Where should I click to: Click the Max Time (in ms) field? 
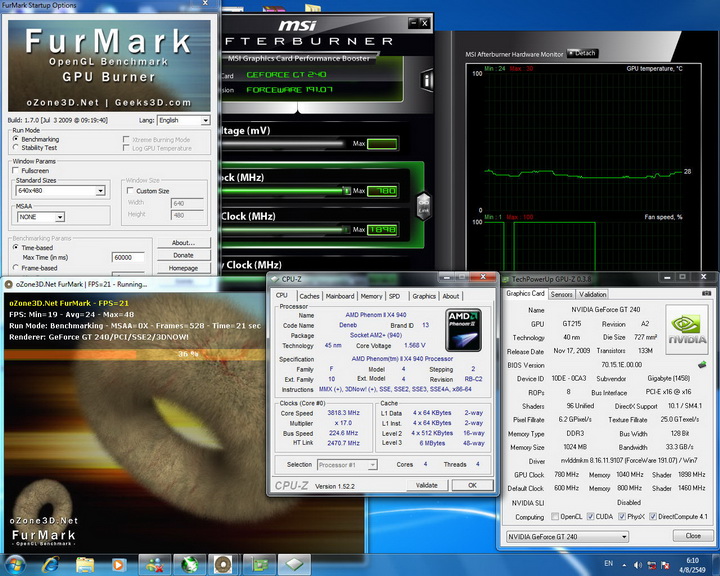click(x=128, y=258)
